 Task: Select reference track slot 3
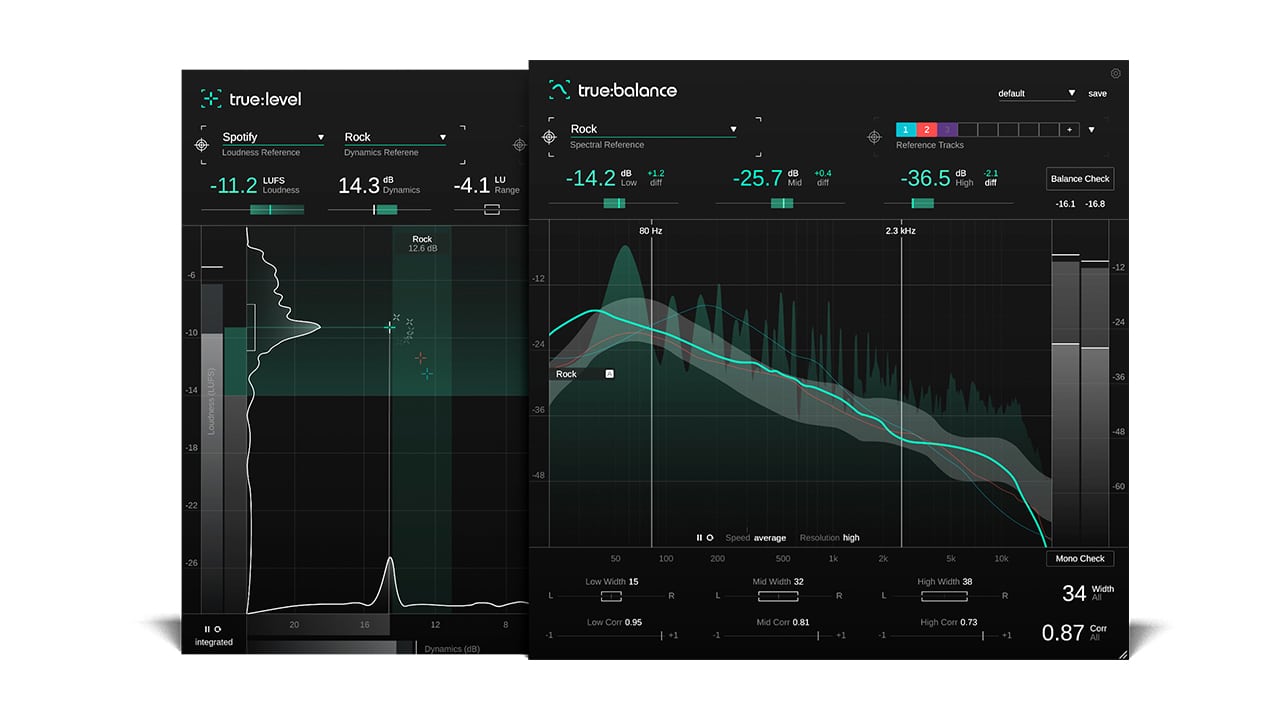[x=947, y=130]
